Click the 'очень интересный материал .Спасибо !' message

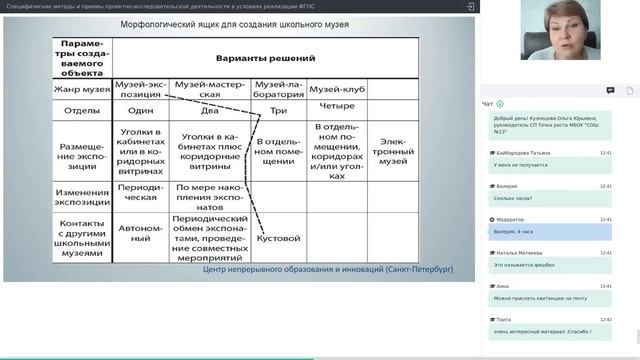pyautogui.click(x=550, y=332)
